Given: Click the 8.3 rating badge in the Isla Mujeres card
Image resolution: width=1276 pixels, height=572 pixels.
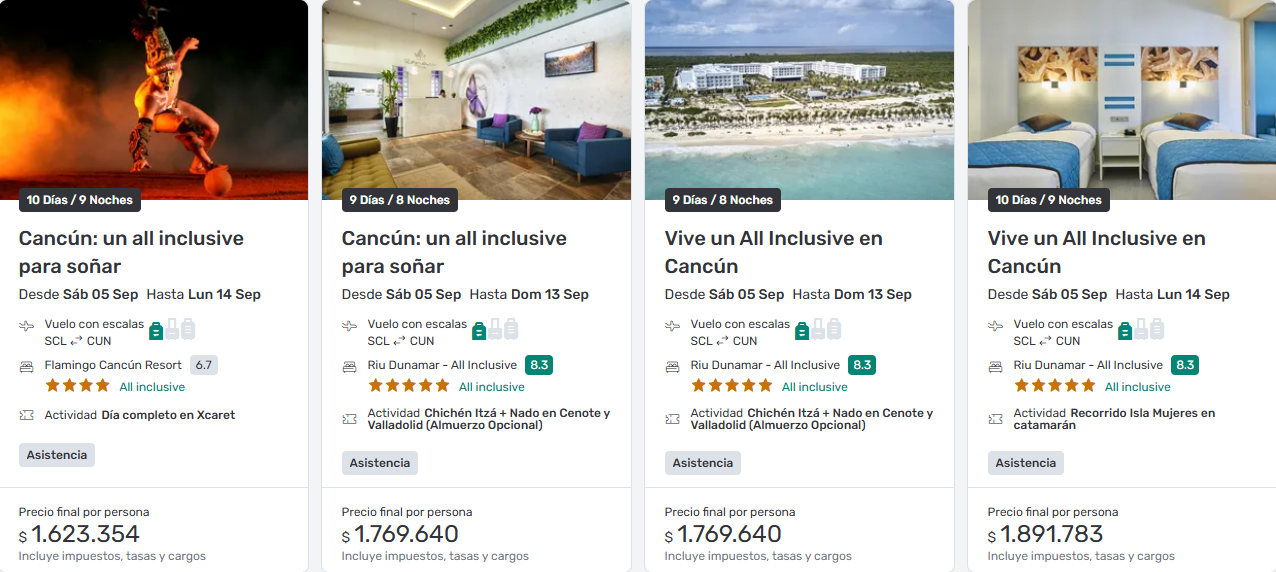Looking at the screenshot, I should (1185, 365).
